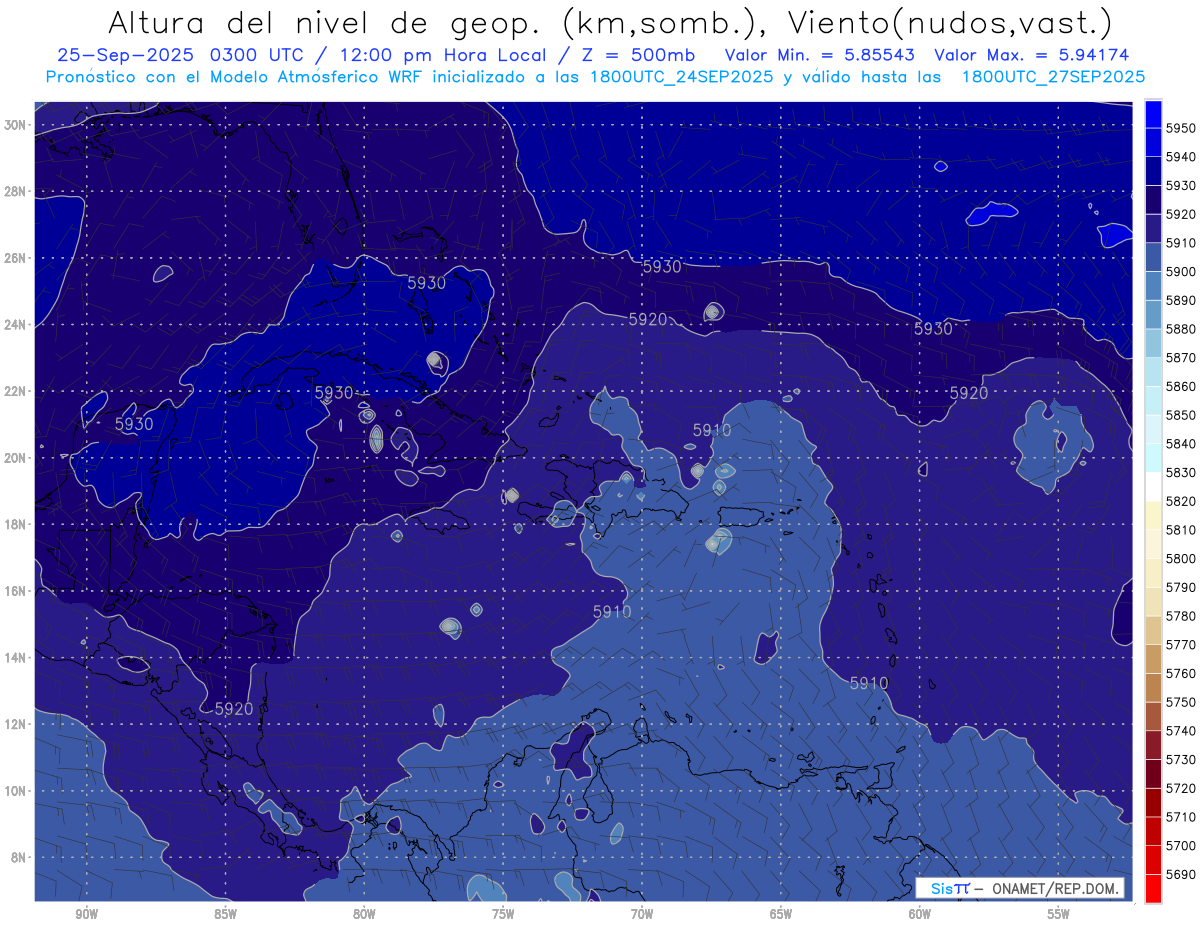1200x927 pixels.
Task: Click the red legend swatch below 5690
Action: pos(1153,888)
